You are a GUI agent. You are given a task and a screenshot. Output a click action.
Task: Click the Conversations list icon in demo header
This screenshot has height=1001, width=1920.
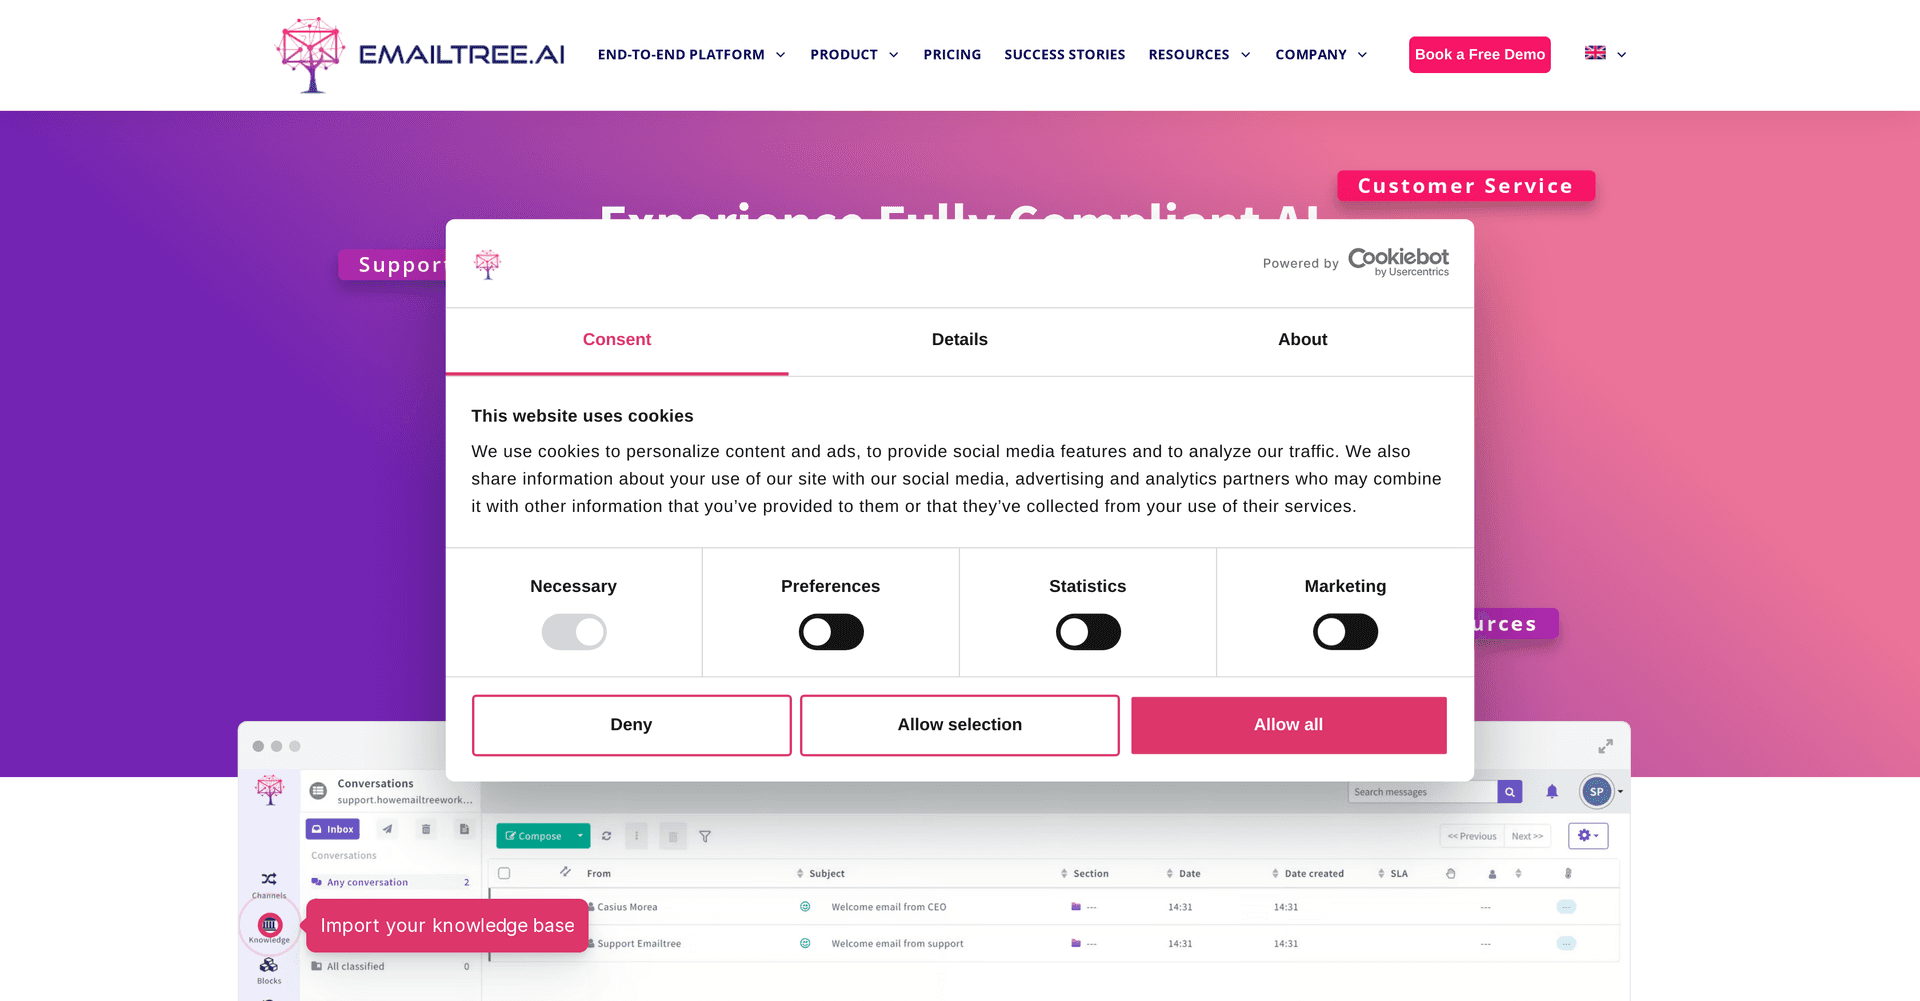[318, 791]
